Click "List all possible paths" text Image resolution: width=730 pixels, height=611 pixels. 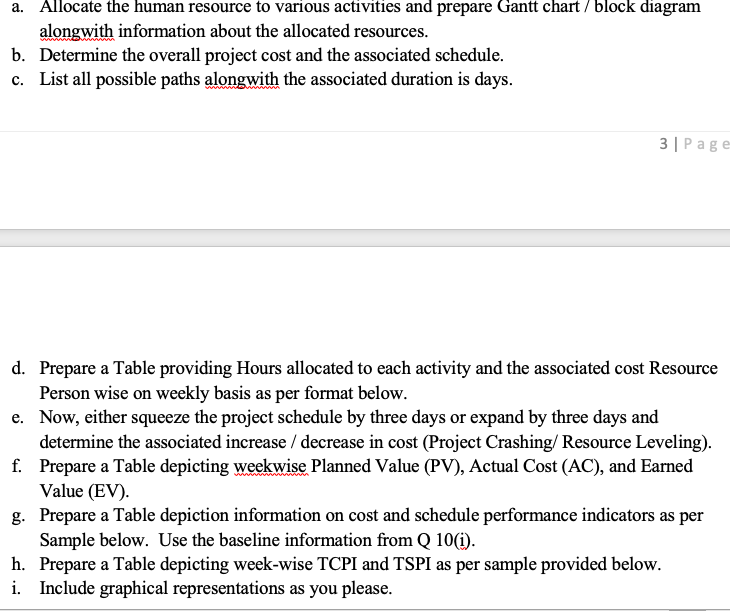[120, 79]
